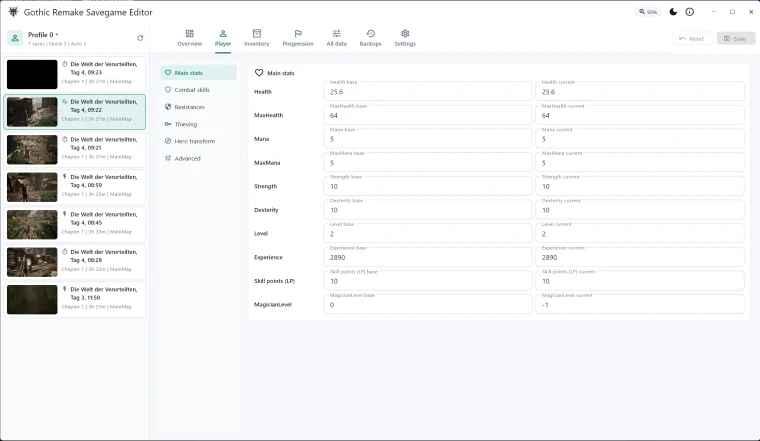Click the Reset button

pos(692,38)
